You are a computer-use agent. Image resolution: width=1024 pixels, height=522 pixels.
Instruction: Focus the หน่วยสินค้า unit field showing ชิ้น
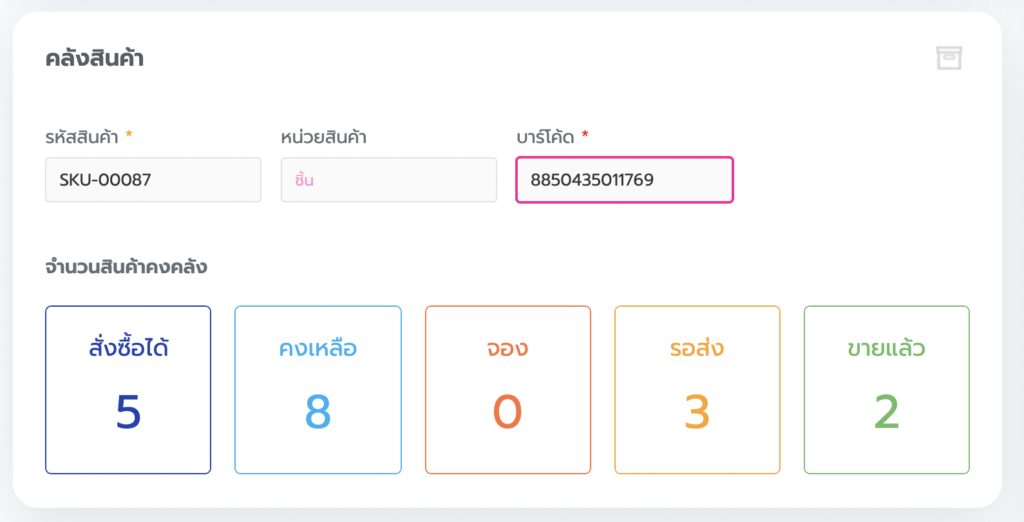(x=388, y=180)
